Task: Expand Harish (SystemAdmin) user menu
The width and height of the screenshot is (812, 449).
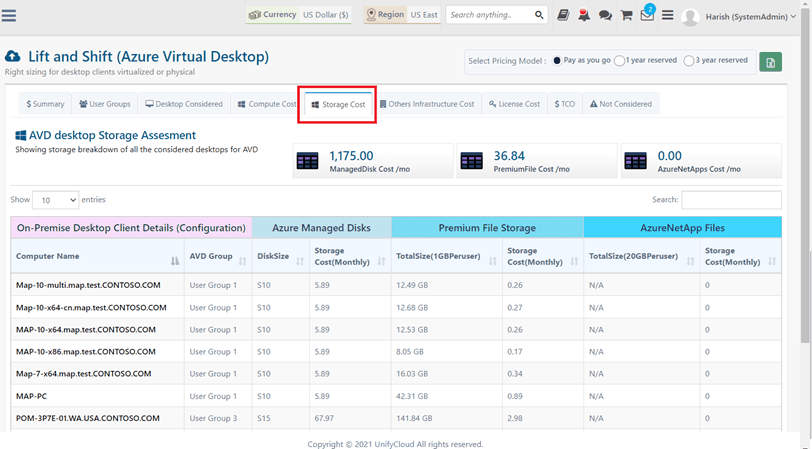Action: pyautogui.click(x=750, y=17)
